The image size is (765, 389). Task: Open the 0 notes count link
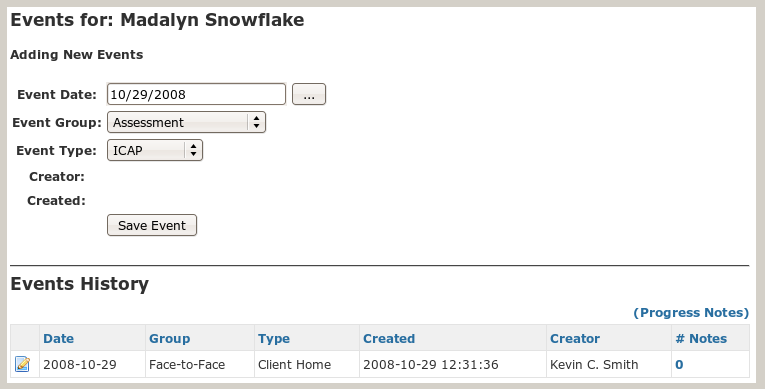click(679, 365)
